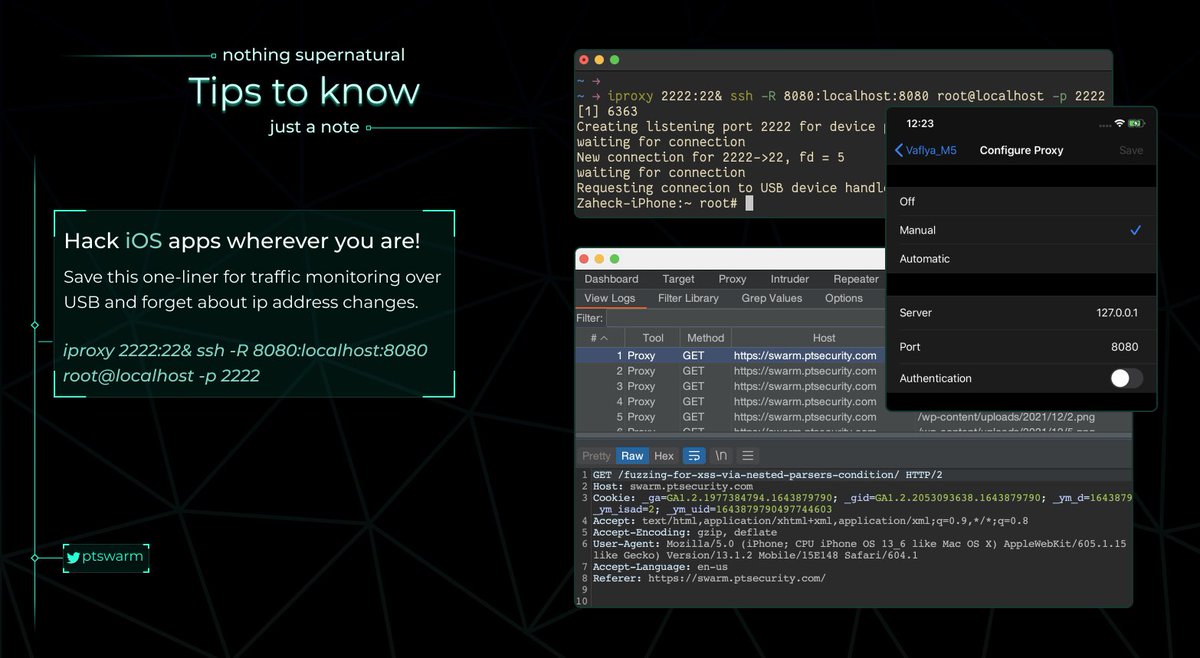Switch to the Dashboard tab
Image resolution: width=1200 pixels, height=658 pixels.
[x=611, y=279]
